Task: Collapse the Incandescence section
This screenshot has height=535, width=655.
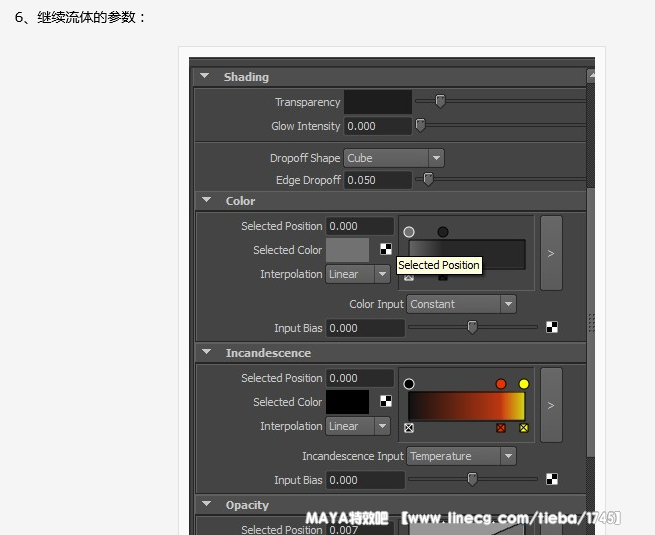Action: point(206,352)
